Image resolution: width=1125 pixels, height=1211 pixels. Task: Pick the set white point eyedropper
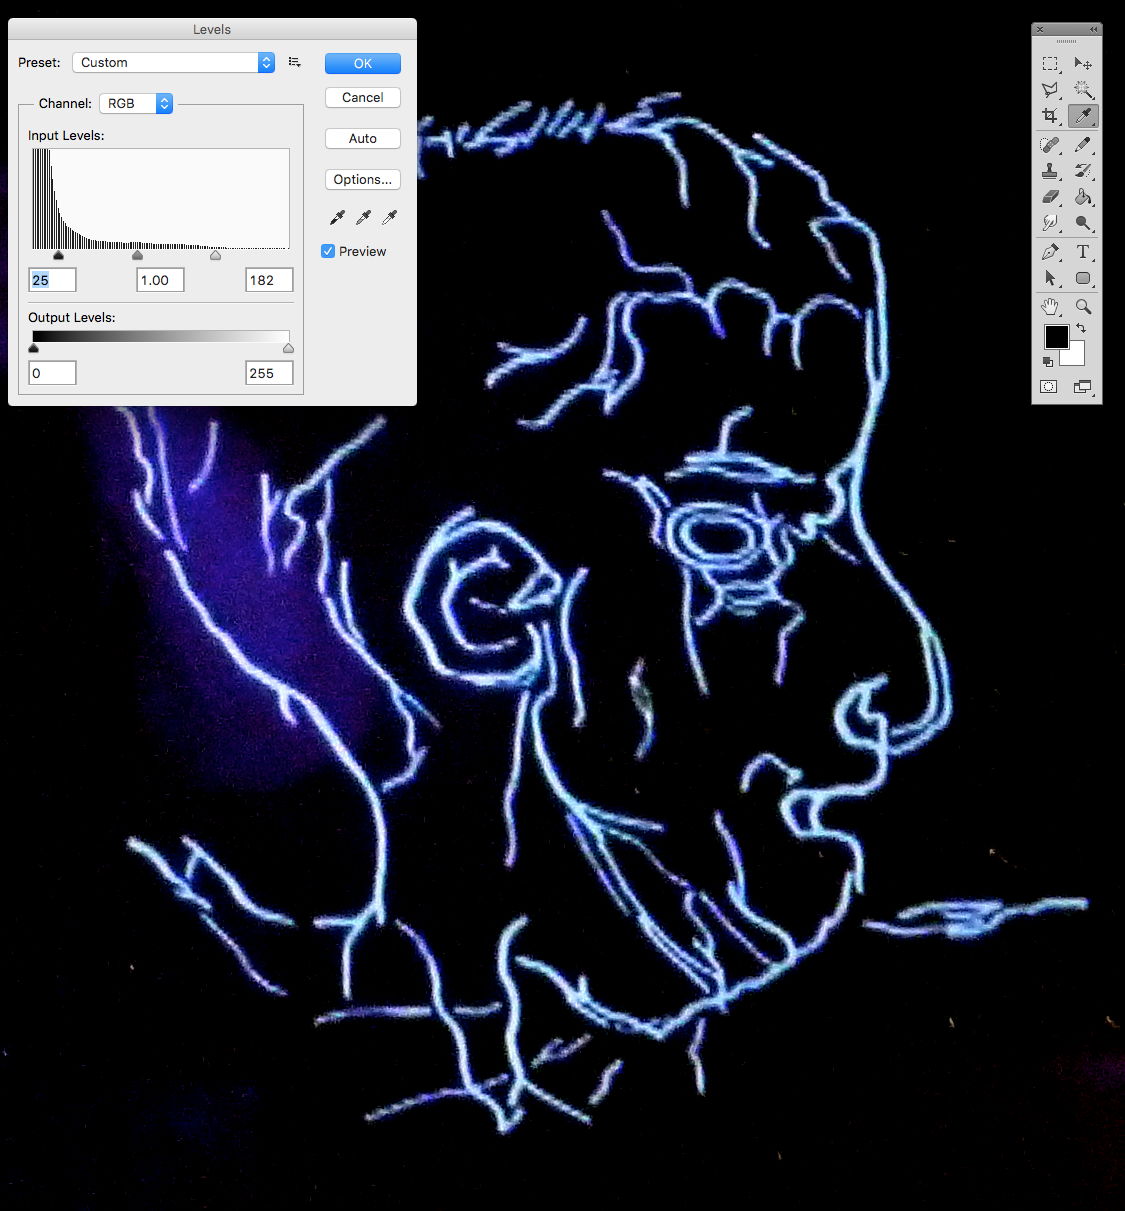click(x=390, y=217)
